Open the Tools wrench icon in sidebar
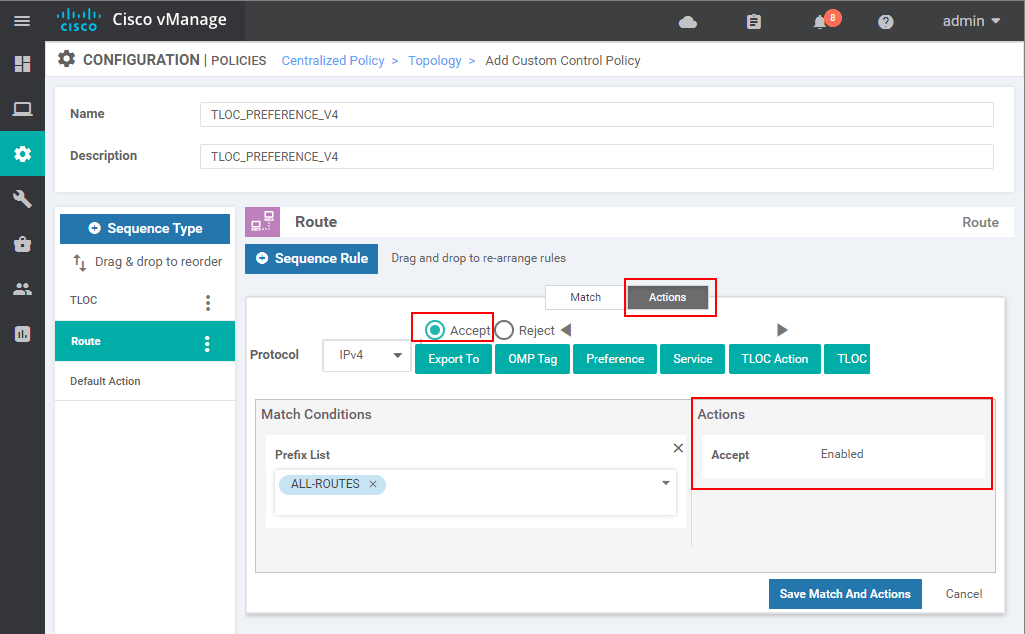 tap(22, 199)
